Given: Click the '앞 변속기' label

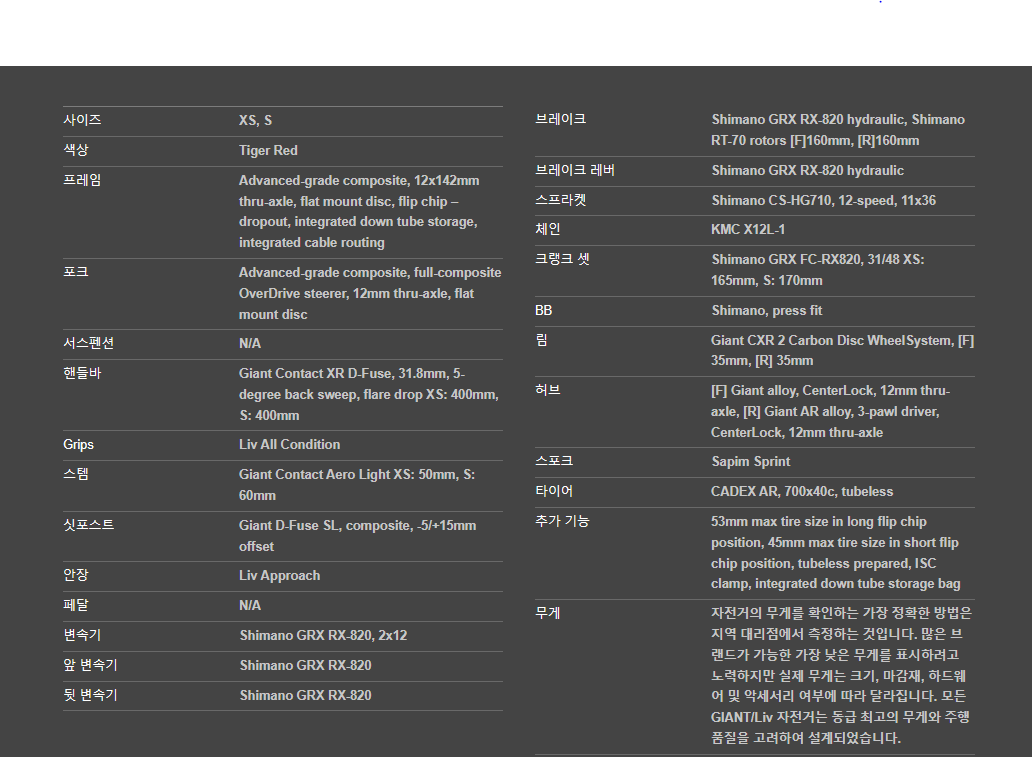Looking at the screenshot, I should point(90,665).
